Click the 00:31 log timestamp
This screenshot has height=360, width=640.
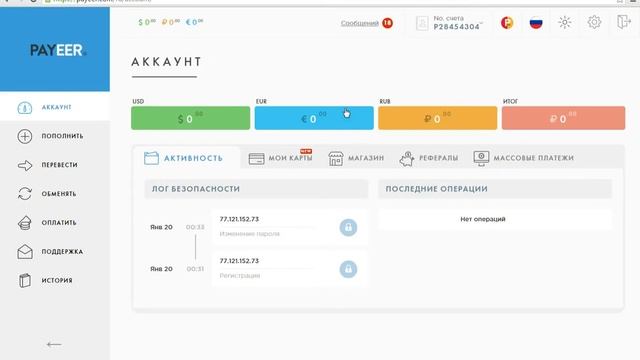pyautogui.click(x=195, y=269)
